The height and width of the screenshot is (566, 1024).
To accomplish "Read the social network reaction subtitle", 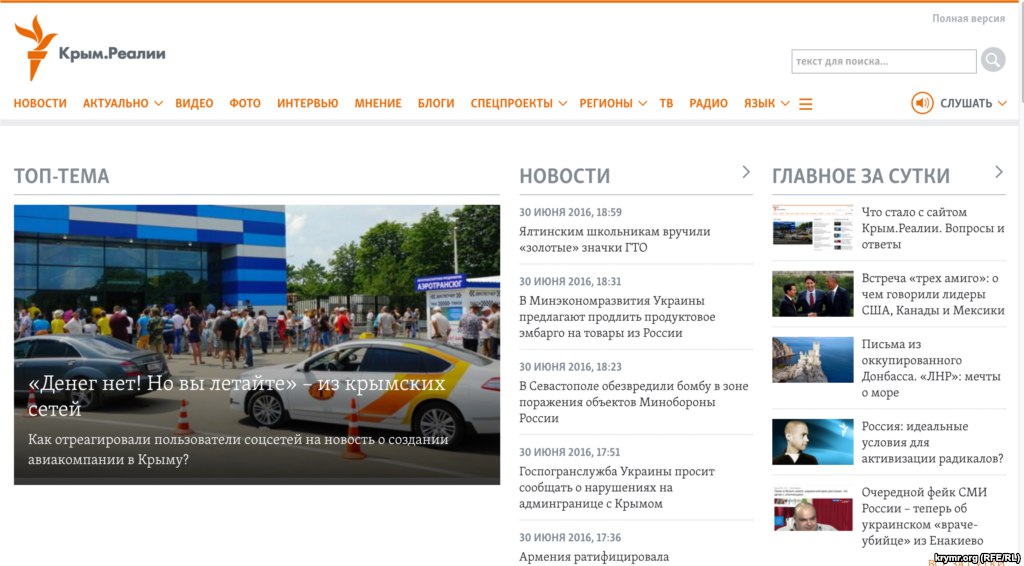I will click(x=238, y=449).
